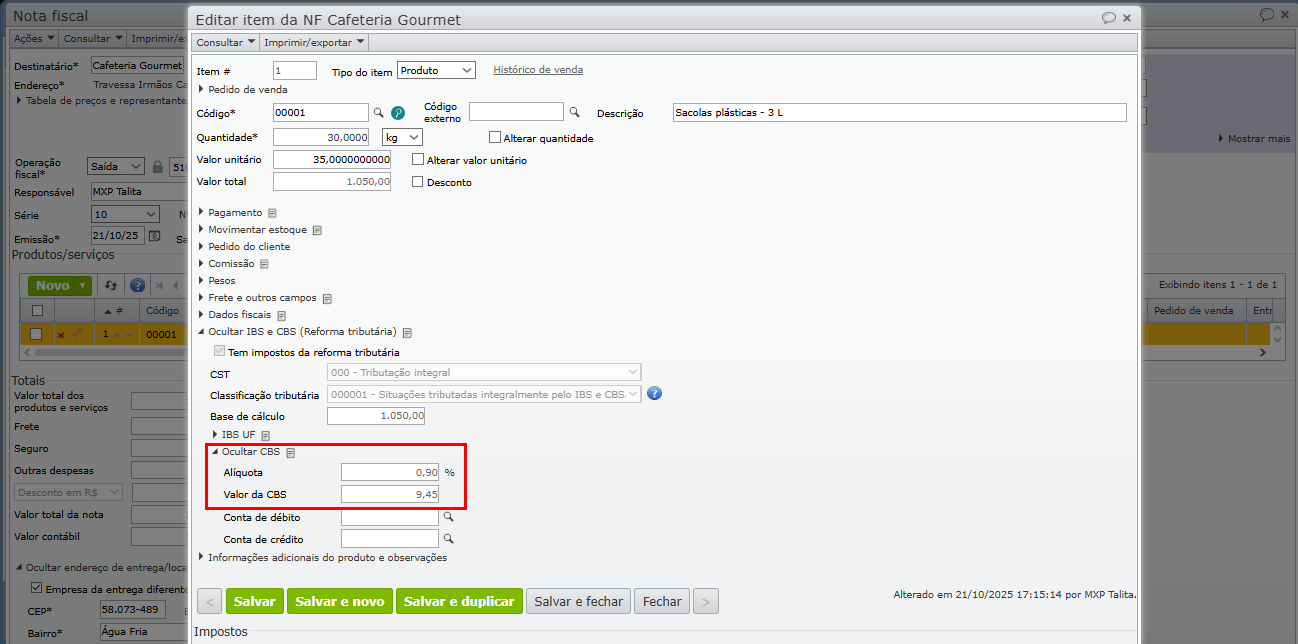Viewport: 1298px width, 644px height.
Task: Open CST 000 - Tributação integral dropdown
Action: coord(484,373)
